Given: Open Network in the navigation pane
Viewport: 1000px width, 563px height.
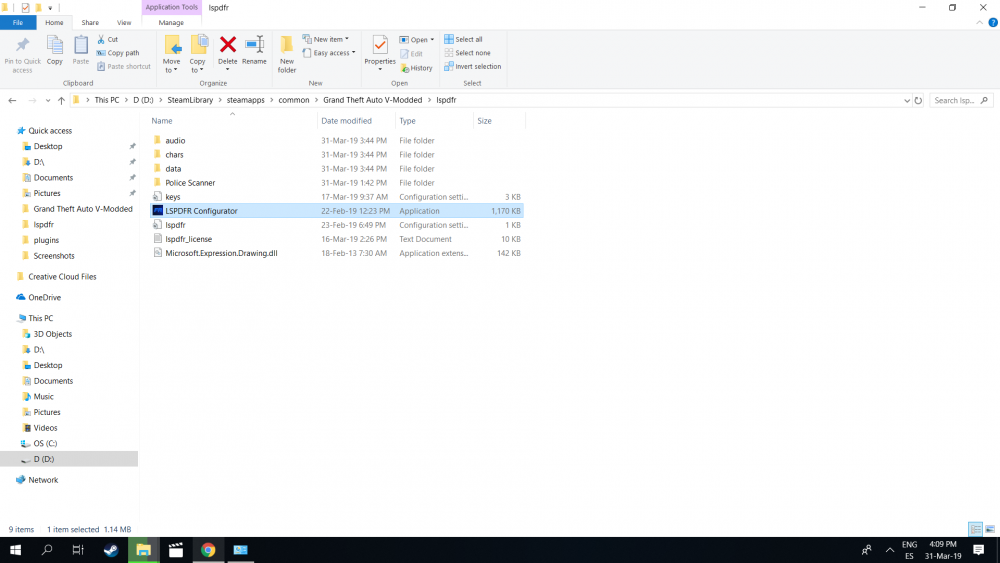Looking at the screenshot, I should [x=43, y=479].
